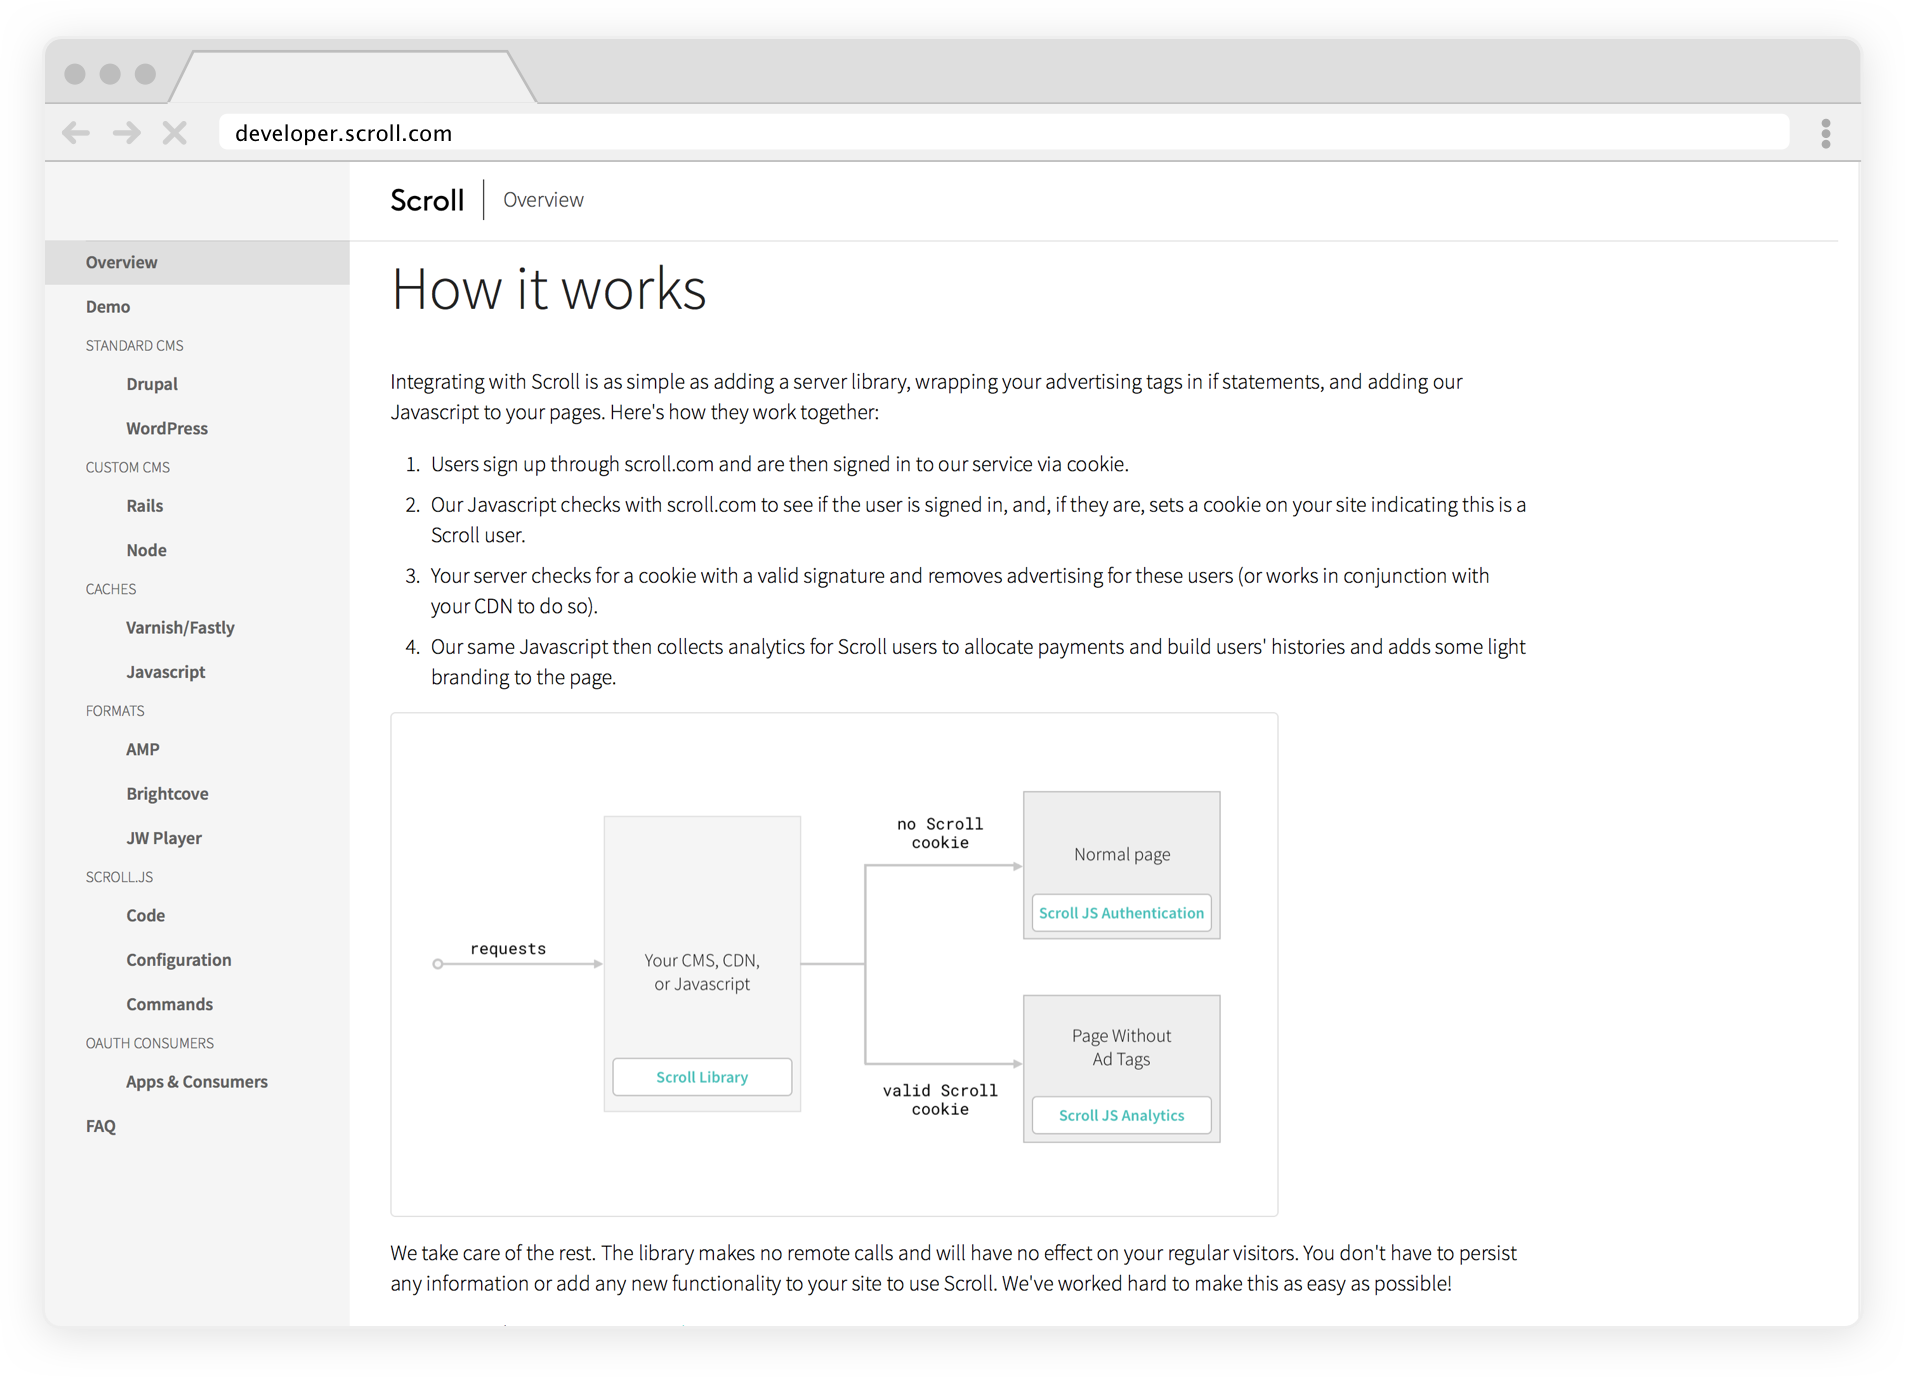Open the AMP formats page
The width and height of the screenshot is (1905, 1377).
click(x=143, y=749)
